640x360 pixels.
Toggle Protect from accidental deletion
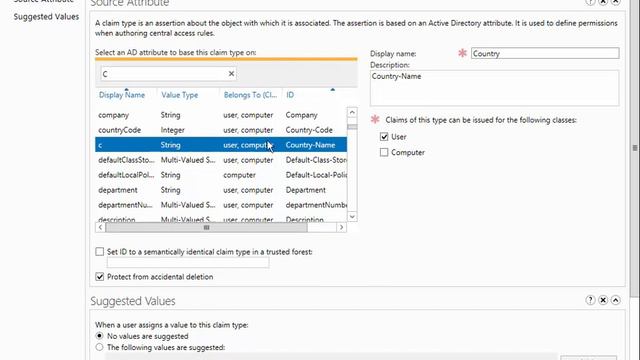pyautogui.click(x=100, y=277)
